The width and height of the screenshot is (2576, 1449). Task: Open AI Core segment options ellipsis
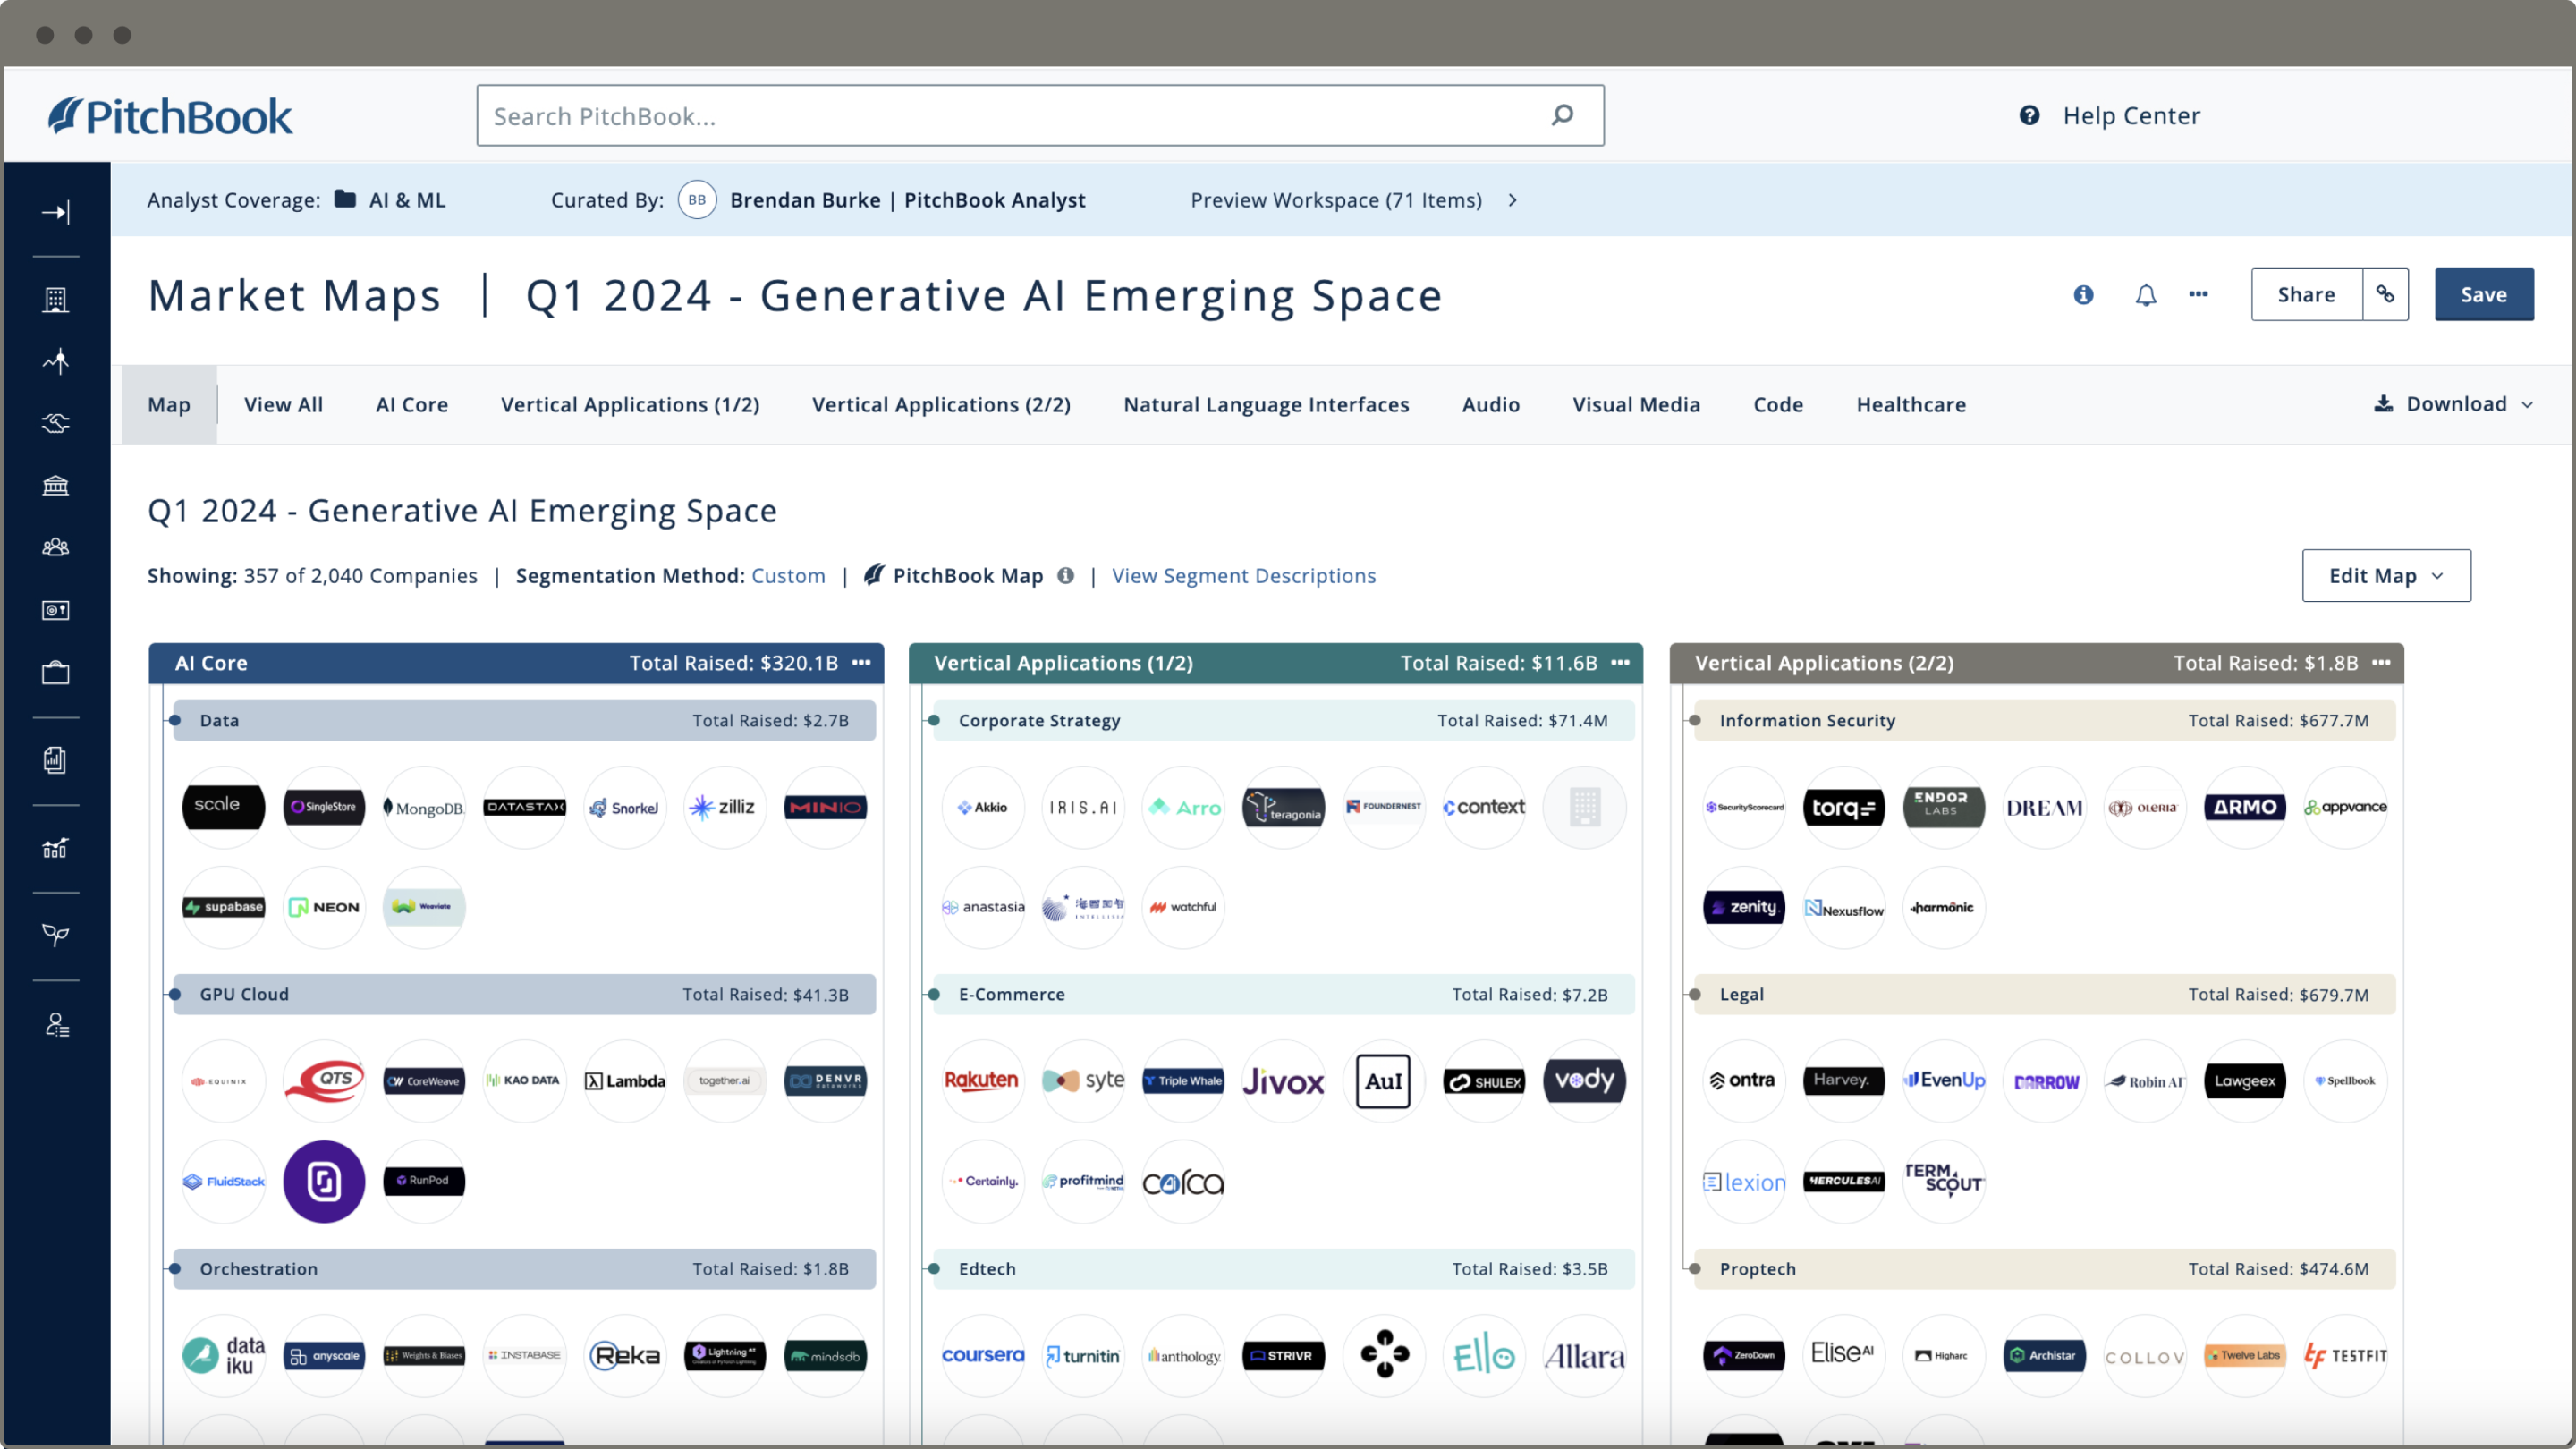[x=861, y=663]
